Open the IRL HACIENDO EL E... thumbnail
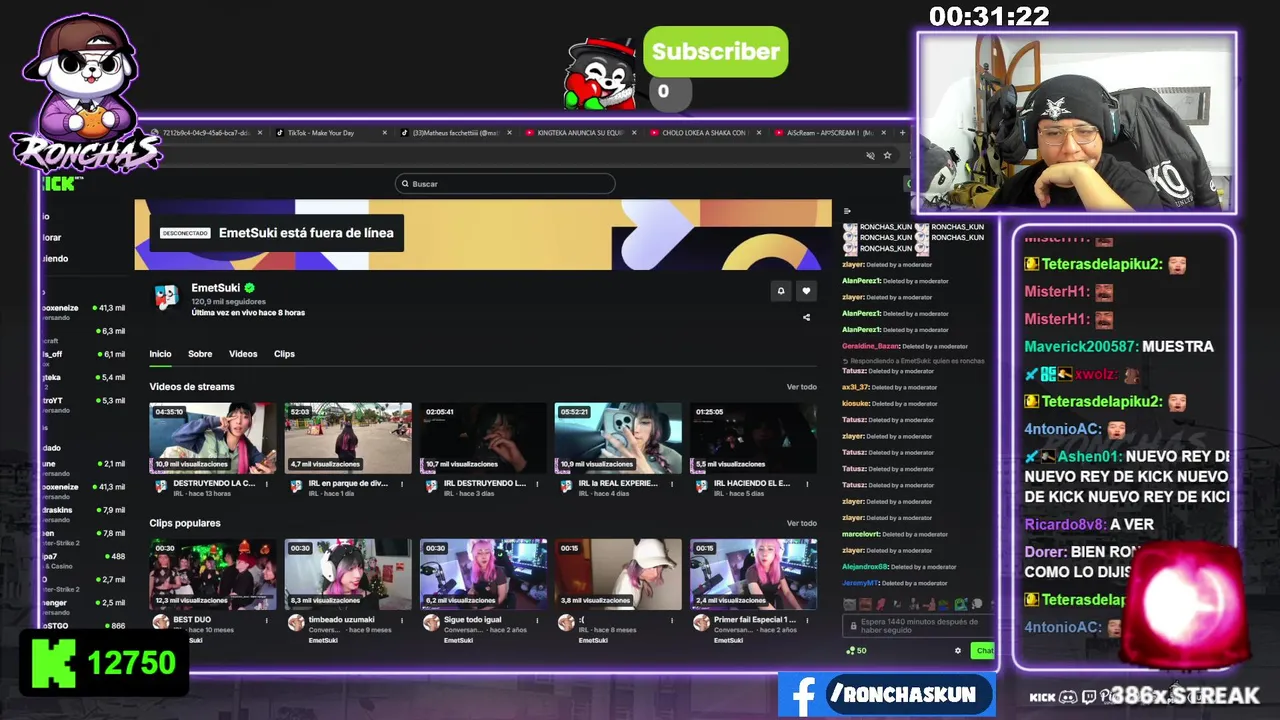This screenshot has width=1280, height=720. pyautogui.click(x=753, y=438)
